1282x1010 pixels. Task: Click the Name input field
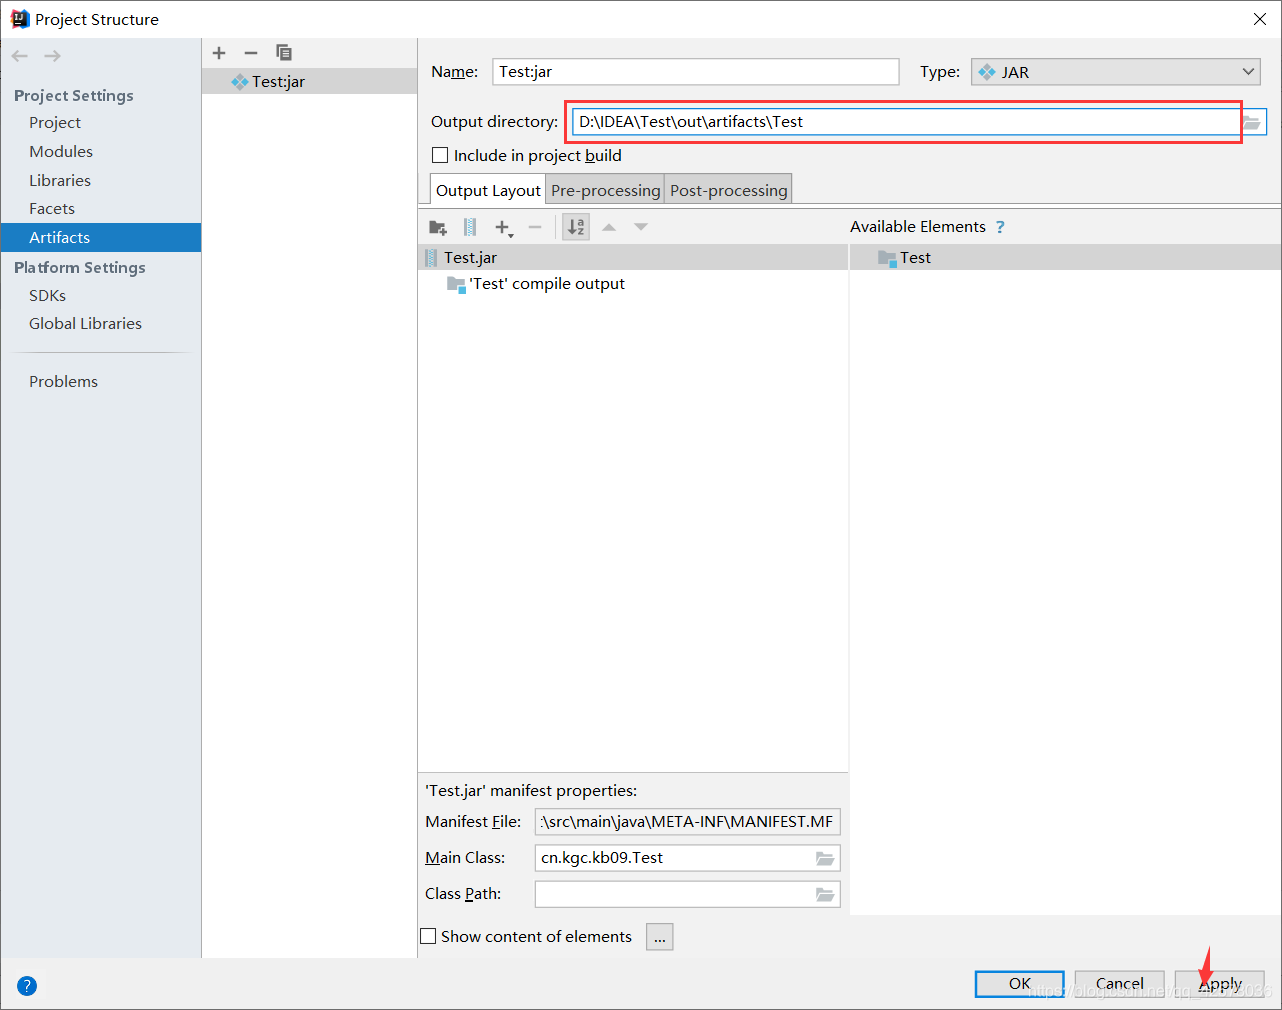(x=696, y=72)
